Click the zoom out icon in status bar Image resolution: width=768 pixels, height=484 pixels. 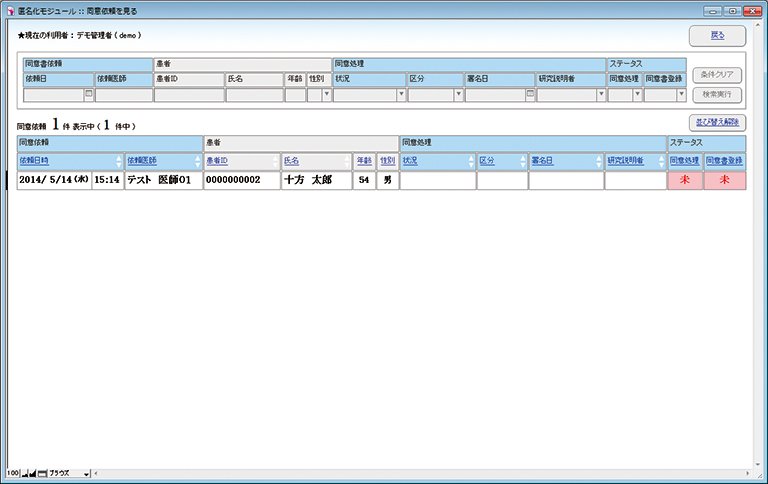pyautogui.click(x=24, y=473)
